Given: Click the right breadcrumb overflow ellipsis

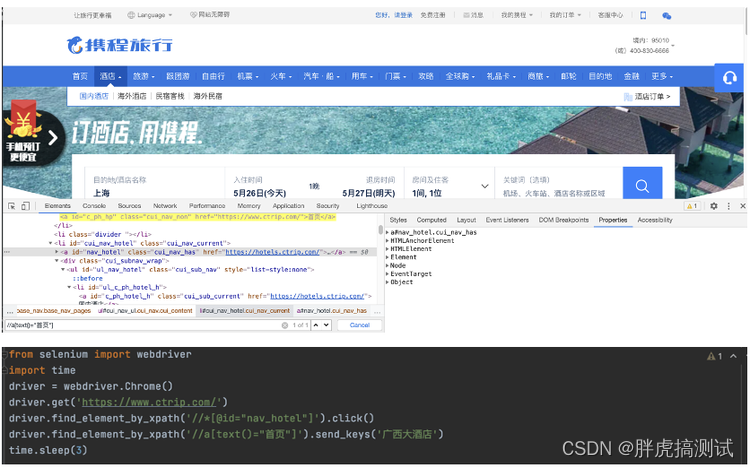Looking at the screenshot, I should click(377, 312).
